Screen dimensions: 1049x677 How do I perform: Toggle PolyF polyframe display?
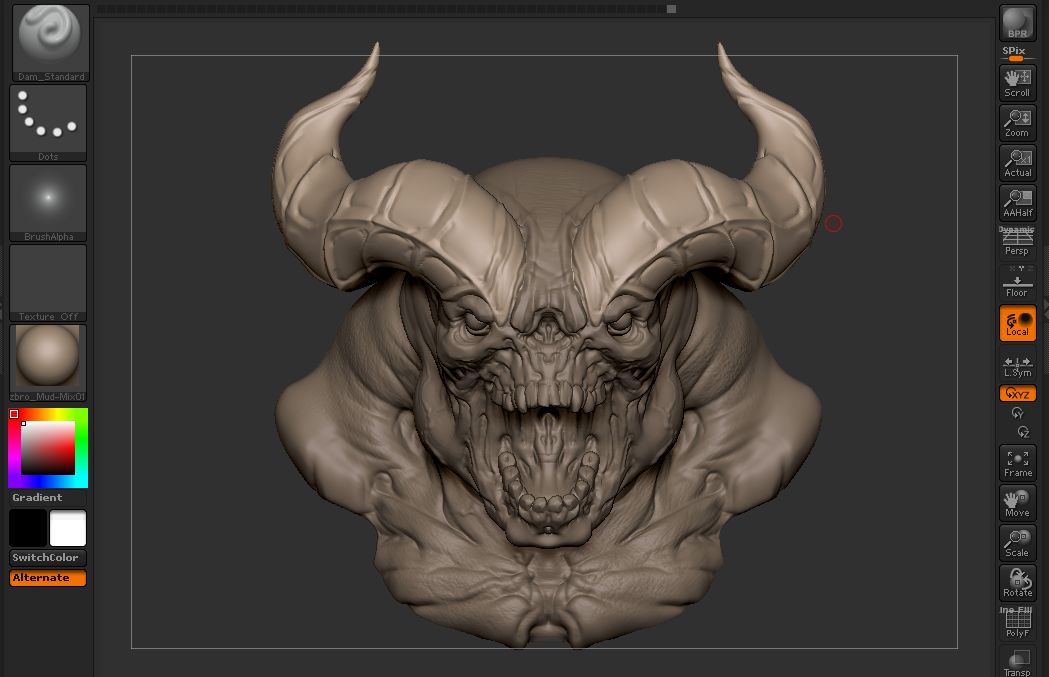click(1018, 623)
